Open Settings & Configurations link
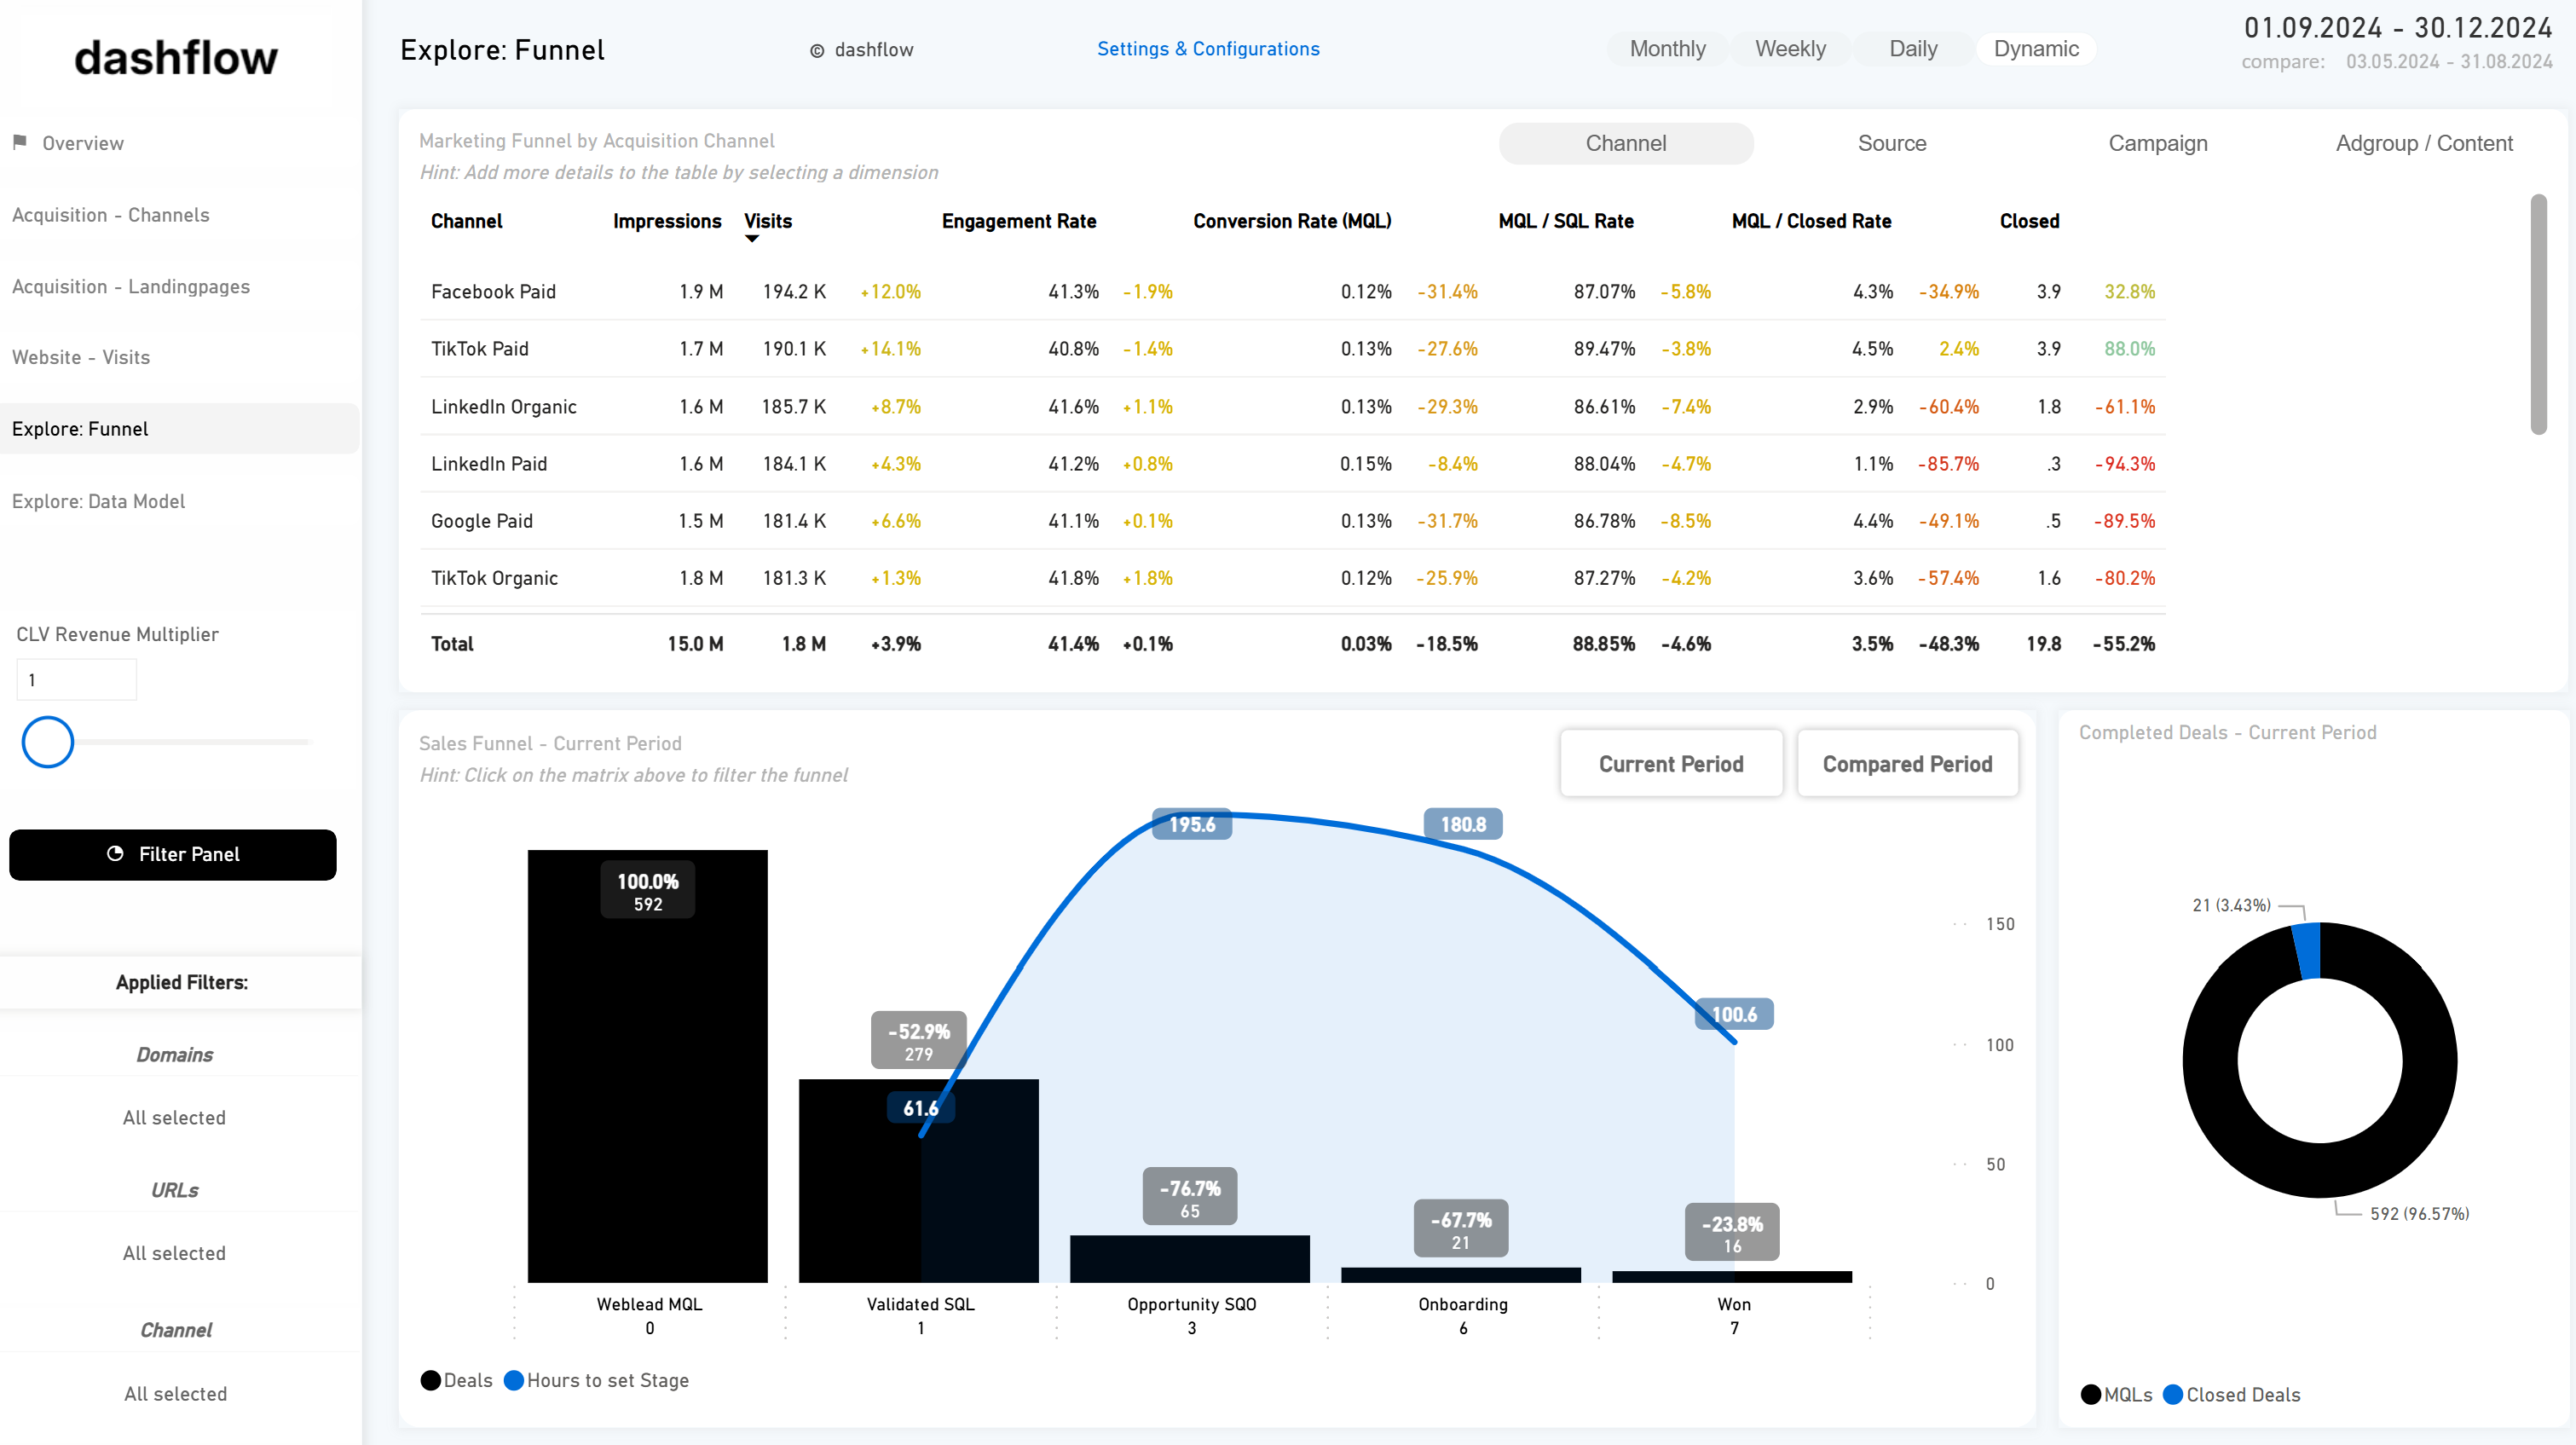This screenshot has width=2576, height=1445. click(1207, 49)
